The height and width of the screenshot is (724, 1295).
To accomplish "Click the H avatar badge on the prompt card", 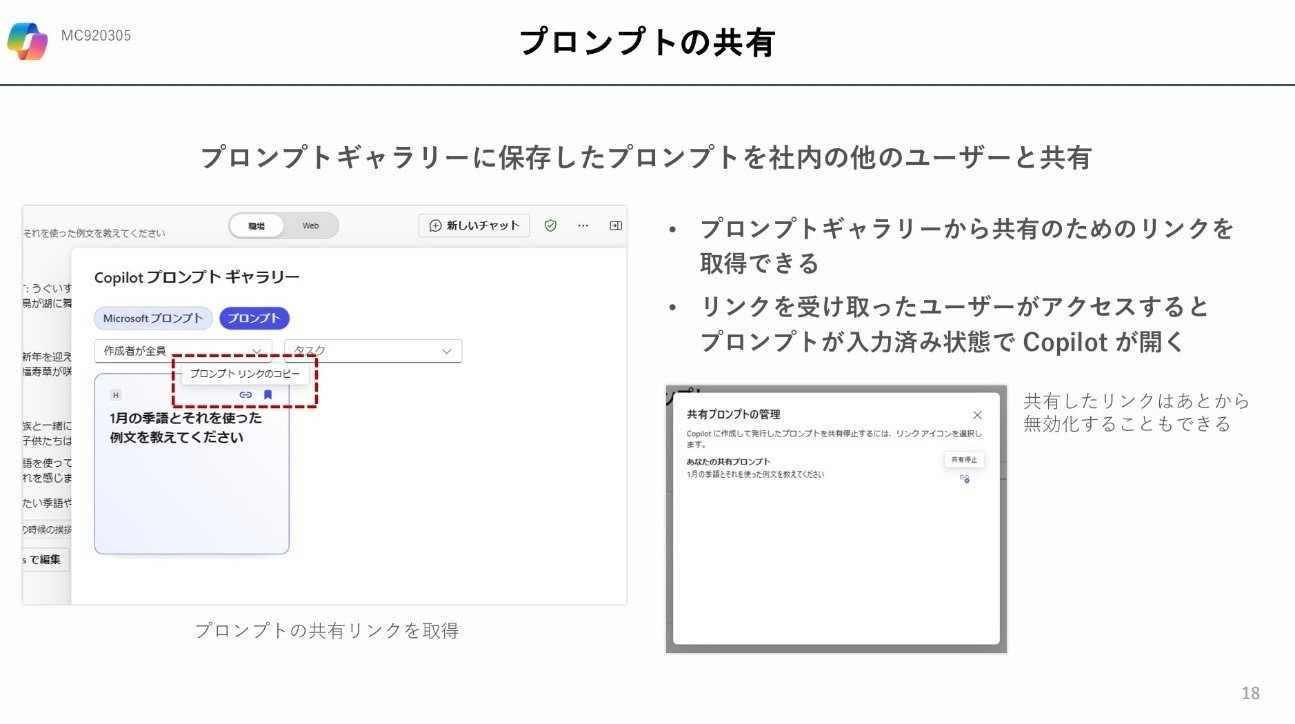I will 115,395.
